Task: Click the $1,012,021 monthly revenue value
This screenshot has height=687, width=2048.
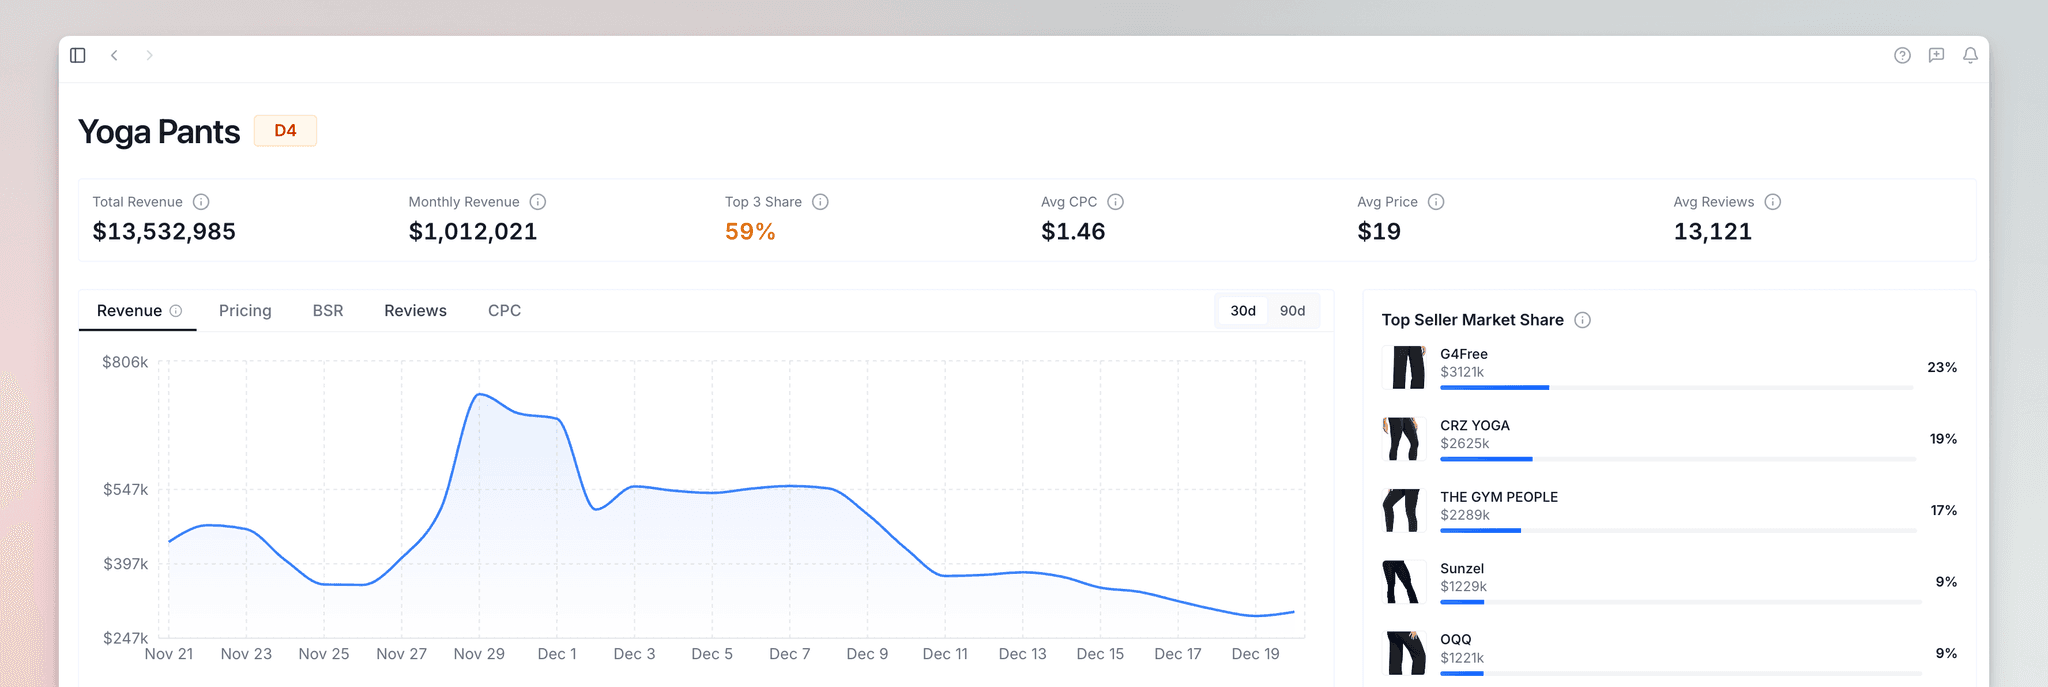Action: tap(473, 232)
